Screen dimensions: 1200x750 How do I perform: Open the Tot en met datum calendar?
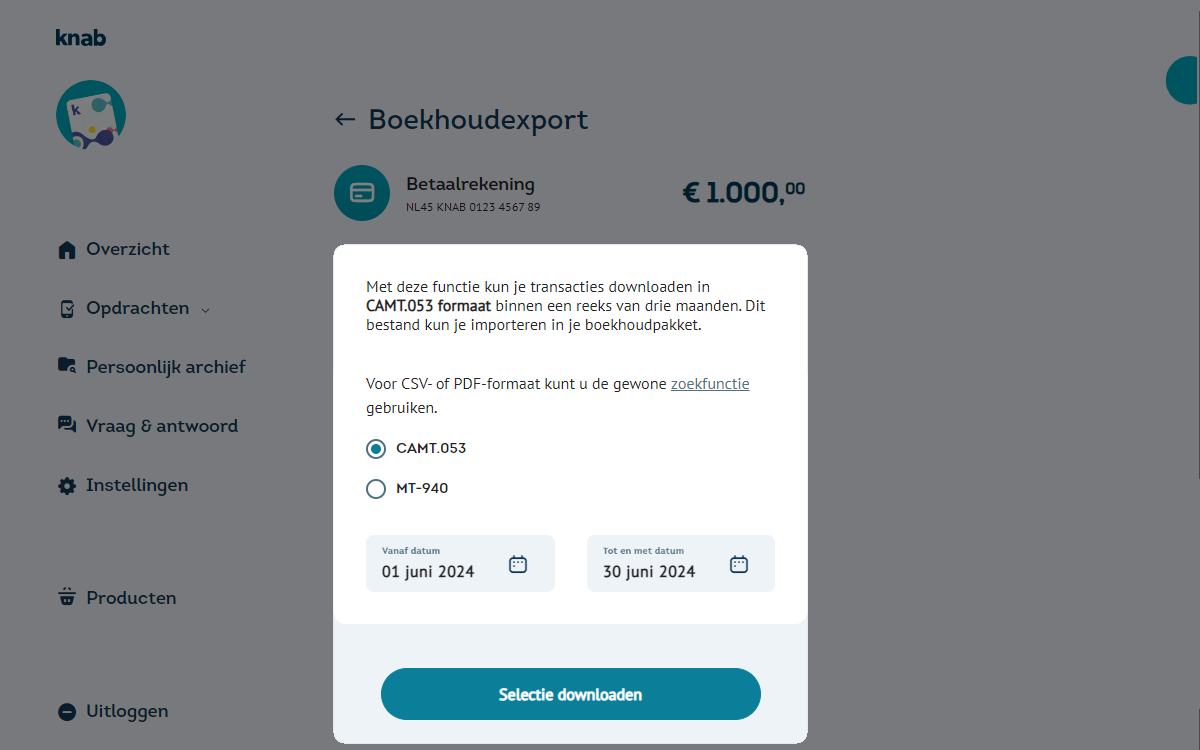point(739,564)
